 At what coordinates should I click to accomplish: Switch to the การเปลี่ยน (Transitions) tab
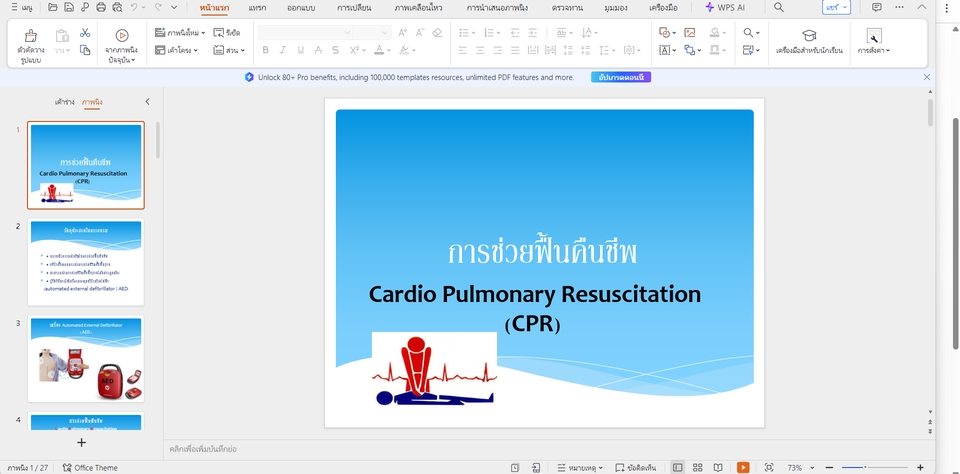click(x=353, y=8)
